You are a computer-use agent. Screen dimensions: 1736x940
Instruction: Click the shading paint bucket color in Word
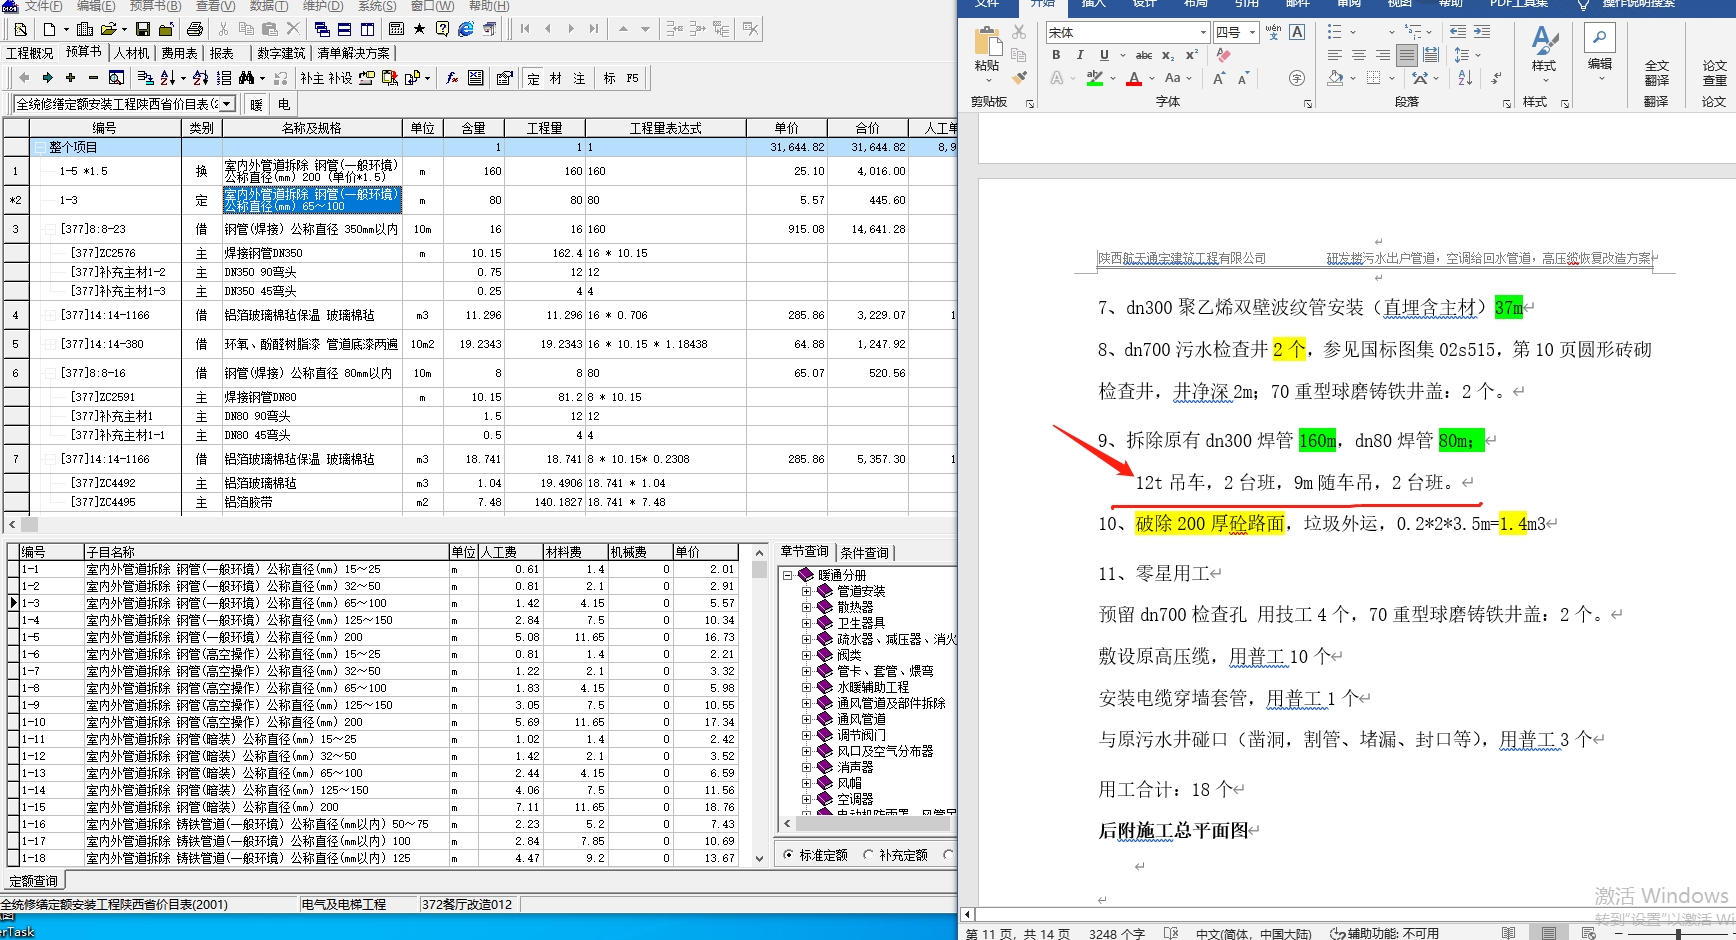point(1336,78)
